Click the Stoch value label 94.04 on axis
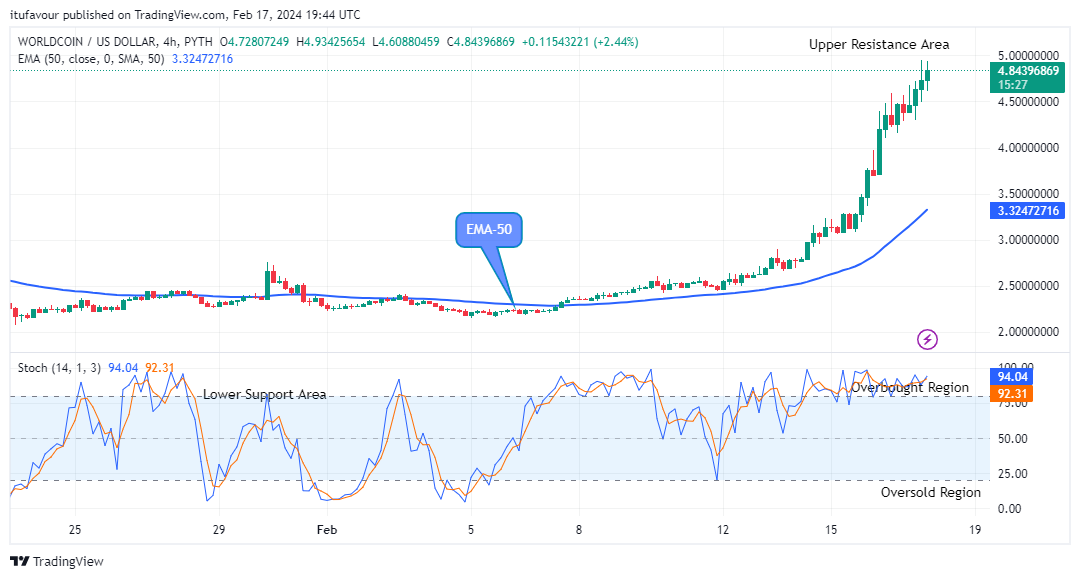 1012,377
